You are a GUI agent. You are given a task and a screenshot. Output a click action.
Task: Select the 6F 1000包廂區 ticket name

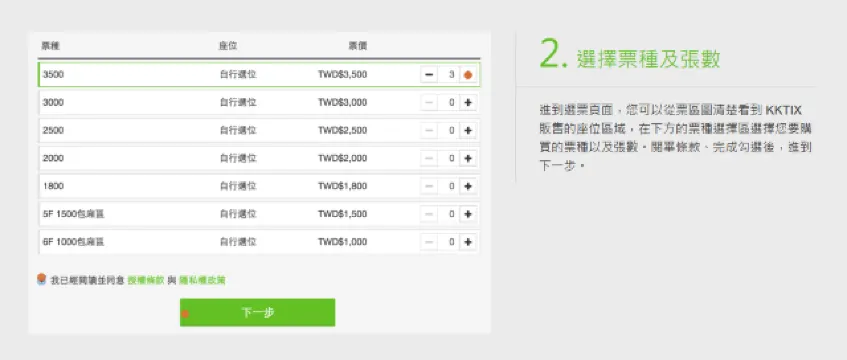(x=73, y=242)
